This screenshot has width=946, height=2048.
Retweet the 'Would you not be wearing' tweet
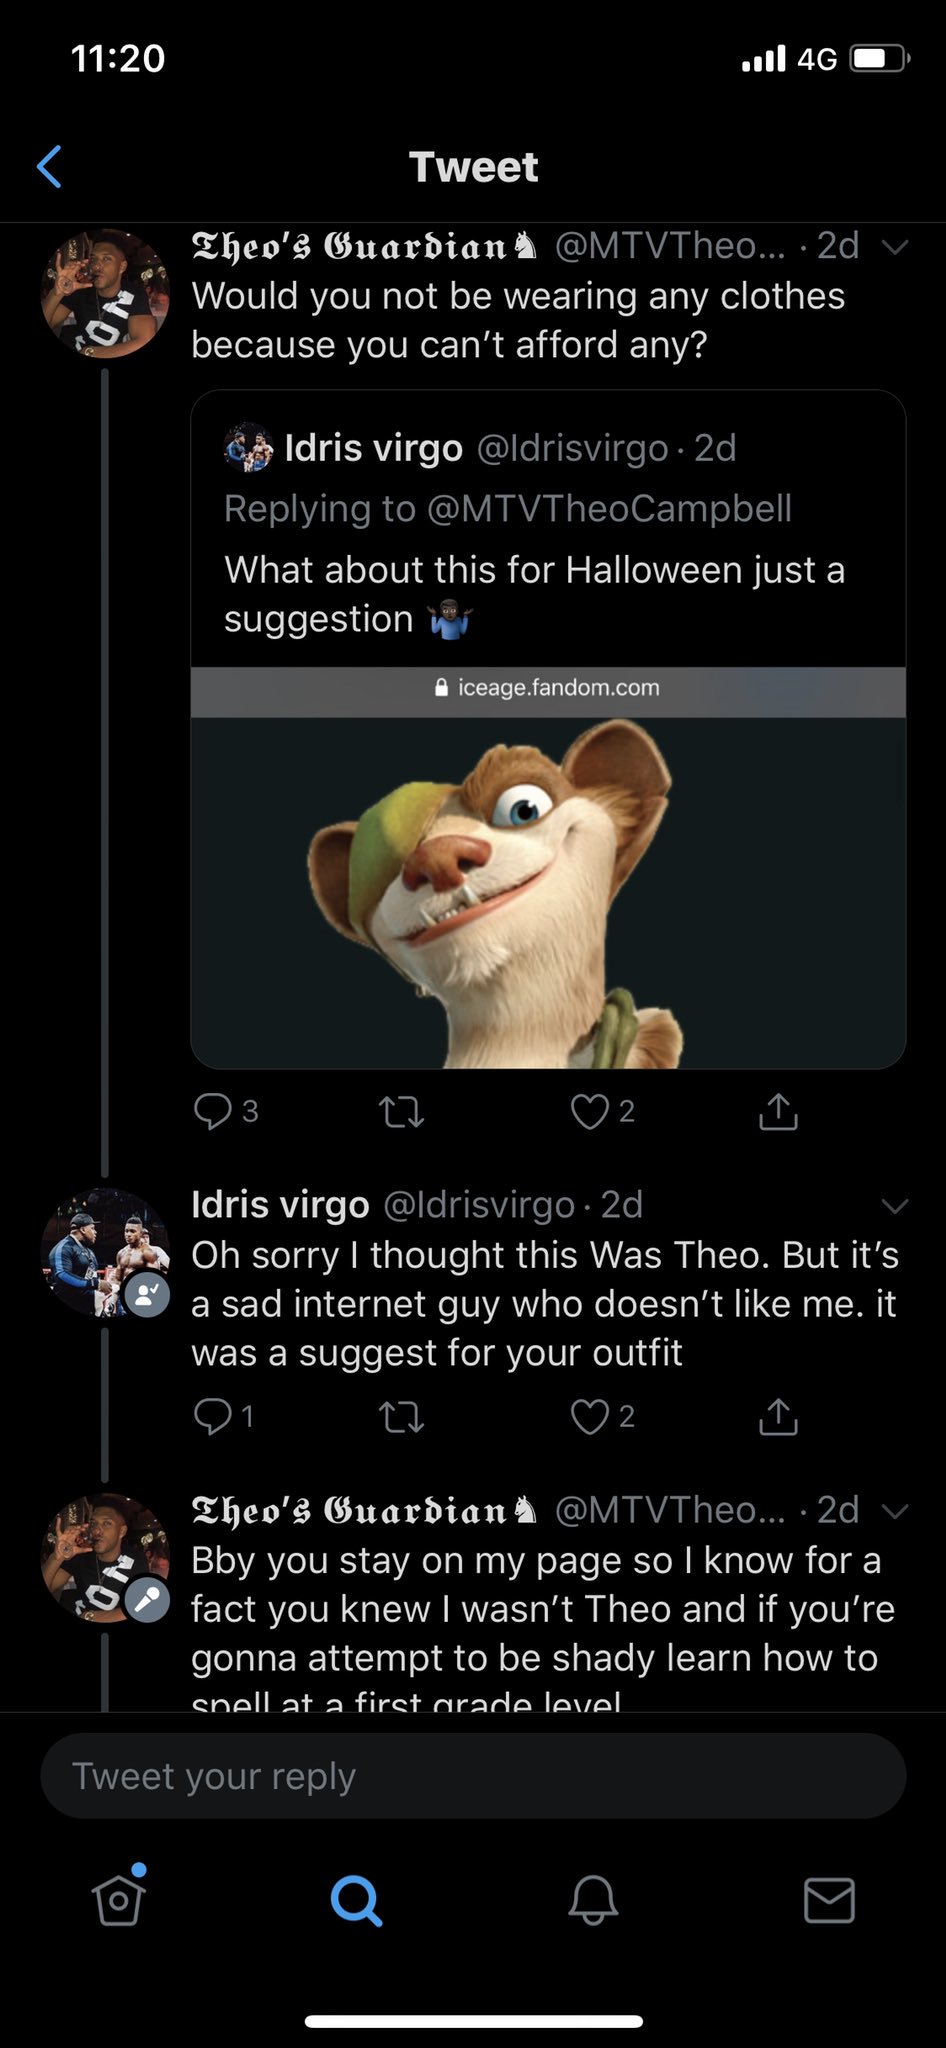[402, 1112]
